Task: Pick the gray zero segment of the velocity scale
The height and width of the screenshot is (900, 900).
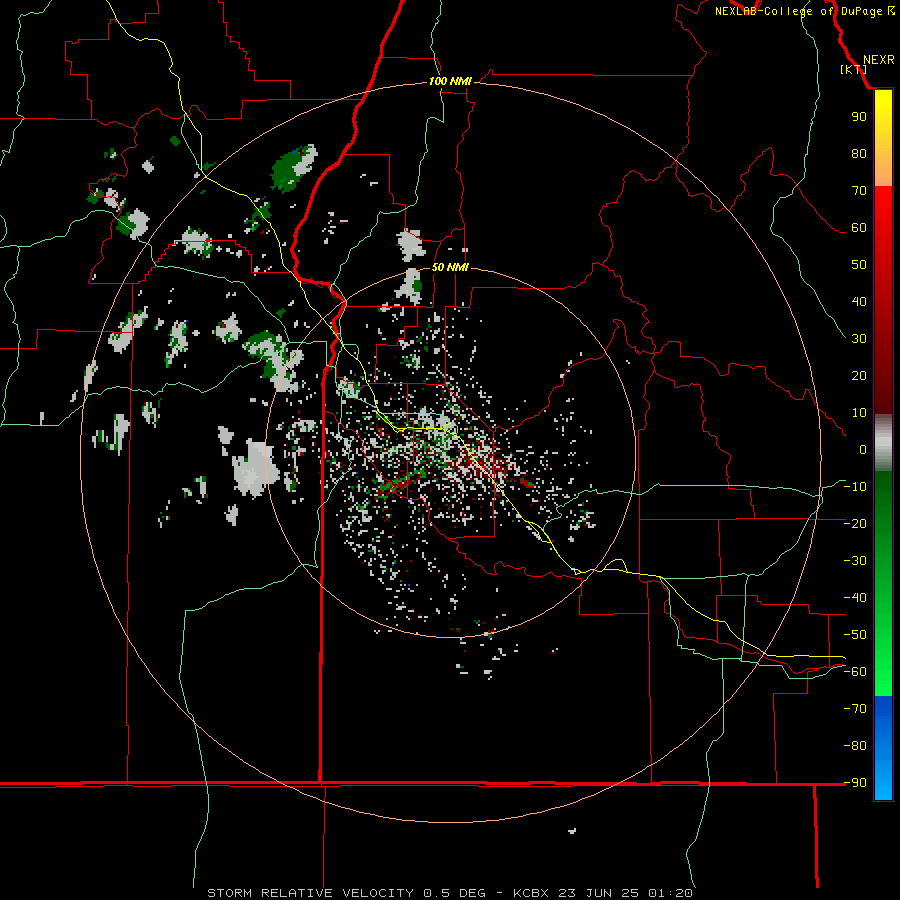Action: tap(883, 443)
